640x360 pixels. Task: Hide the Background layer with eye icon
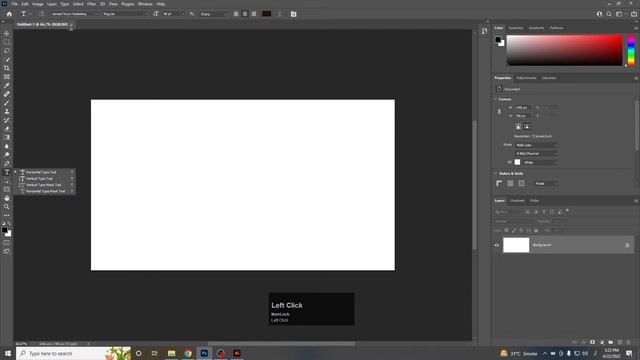497,245
